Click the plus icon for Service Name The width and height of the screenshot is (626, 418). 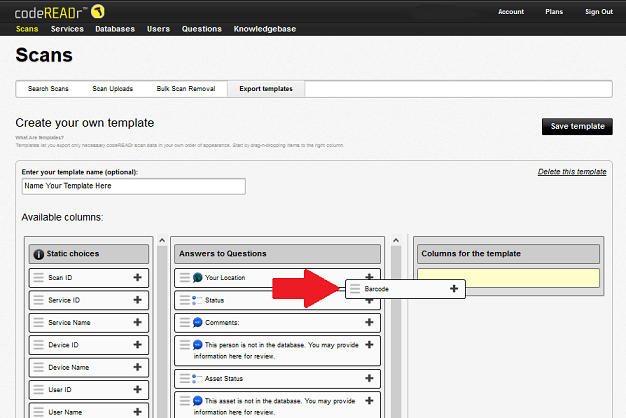tap(137, 322)
